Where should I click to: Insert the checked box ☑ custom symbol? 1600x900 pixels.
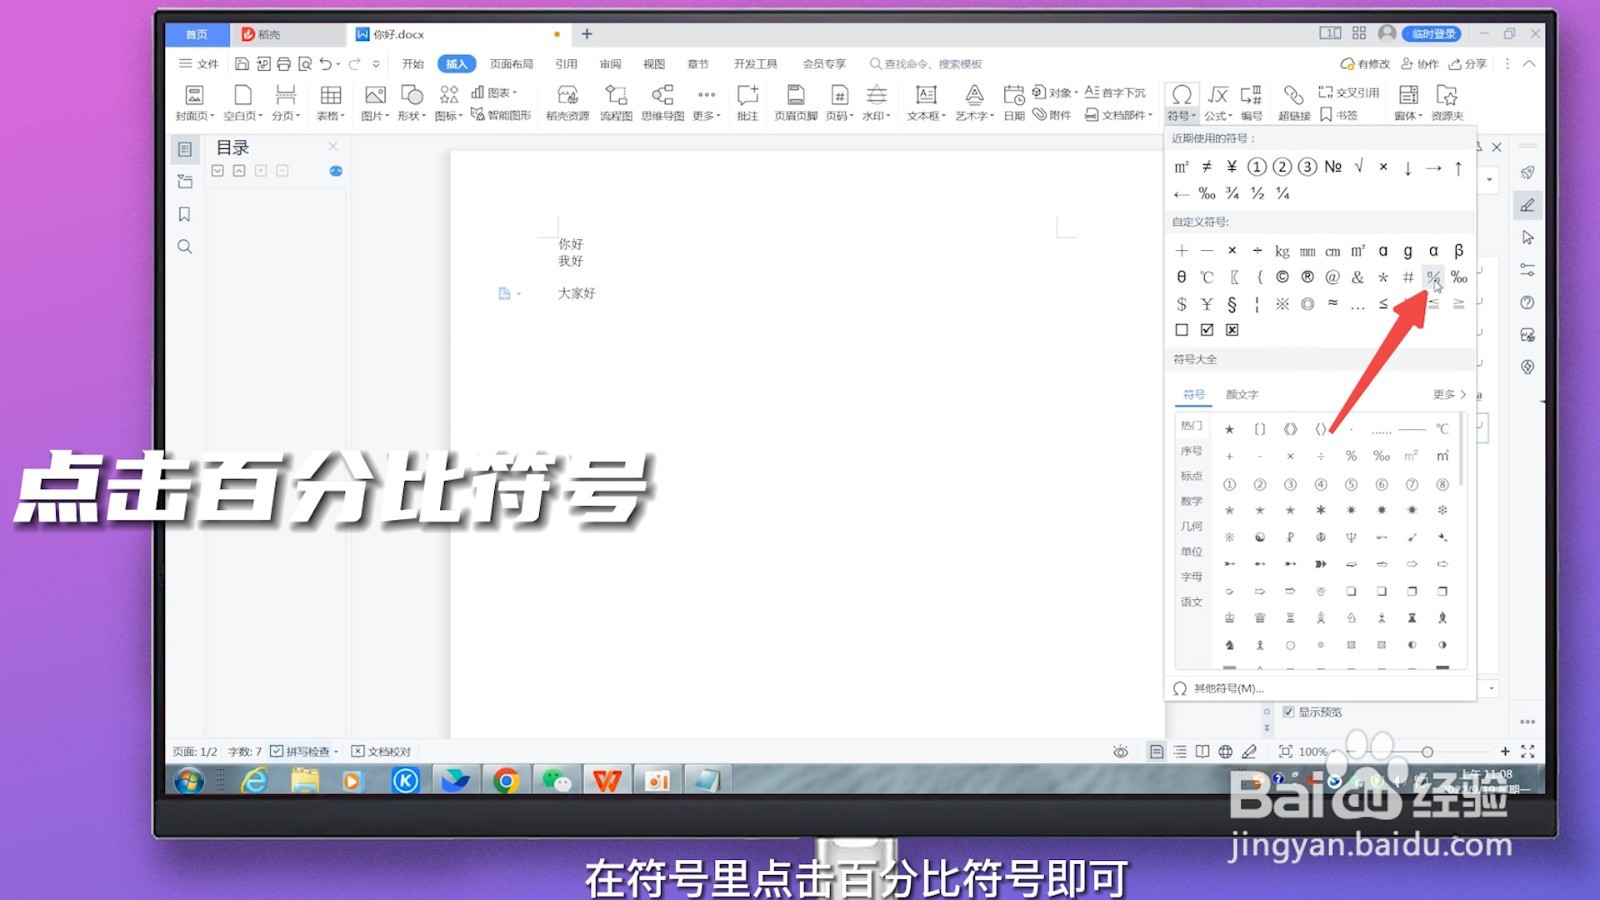tap(1207, 330)
